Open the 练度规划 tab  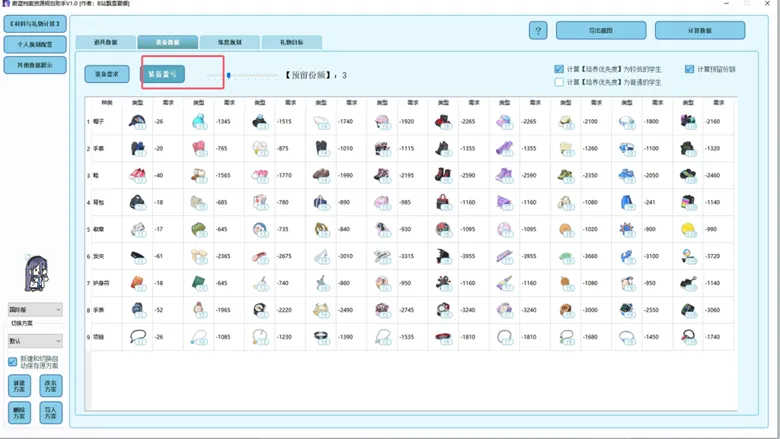pos(229,42)
